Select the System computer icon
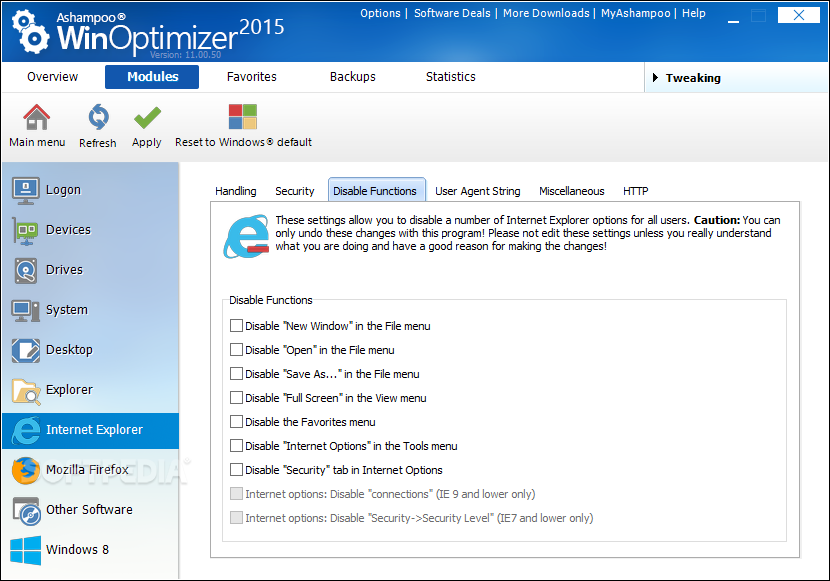The image size is (830, 581). point(25,311)
